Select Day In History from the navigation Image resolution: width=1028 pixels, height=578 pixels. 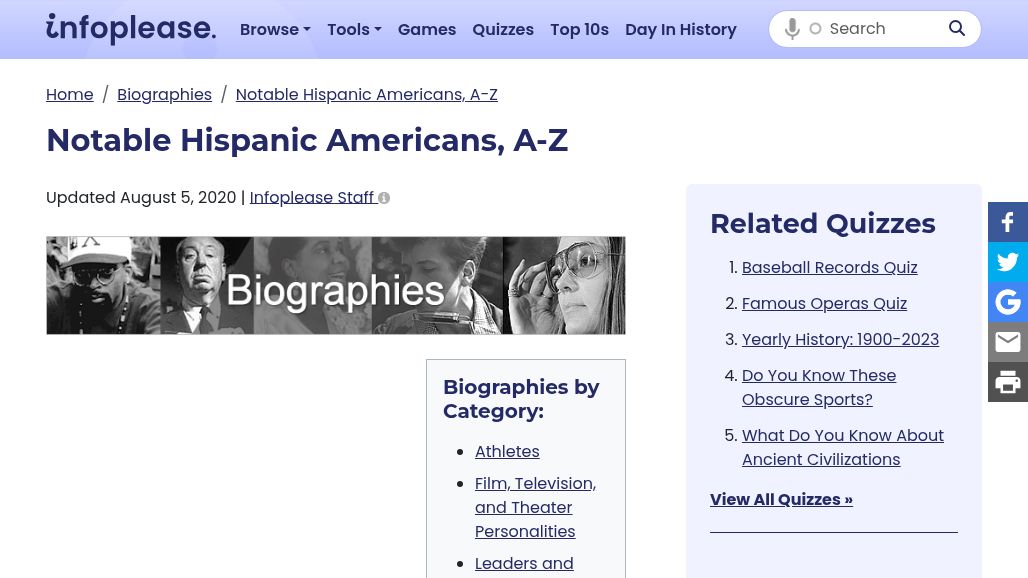(680, 29)
